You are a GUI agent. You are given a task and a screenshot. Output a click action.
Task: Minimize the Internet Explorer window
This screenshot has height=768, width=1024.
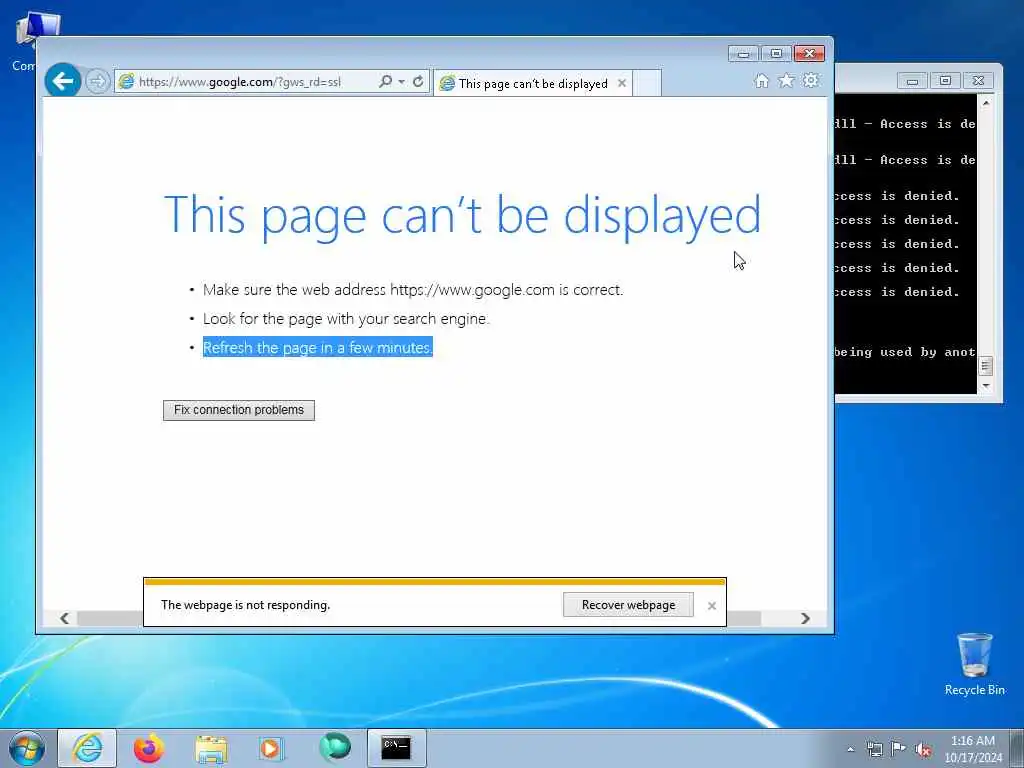(743, 54)
